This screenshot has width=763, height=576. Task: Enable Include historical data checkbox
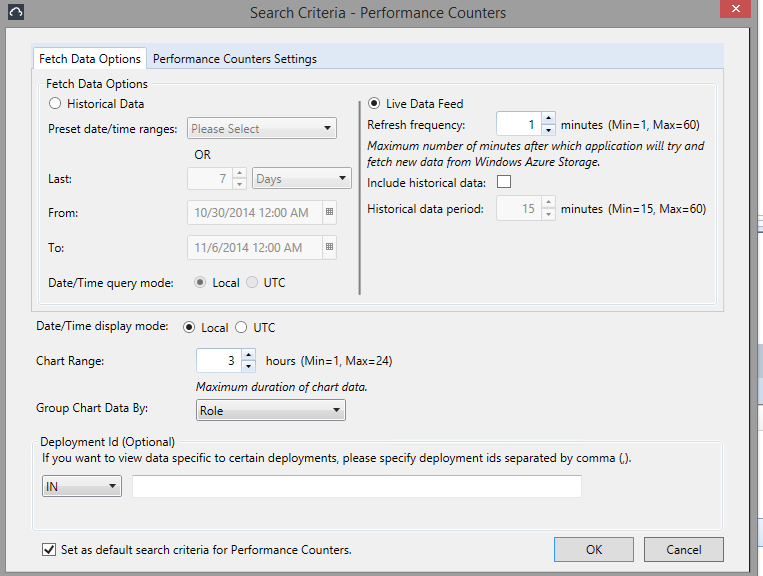(x=503, y=182)
